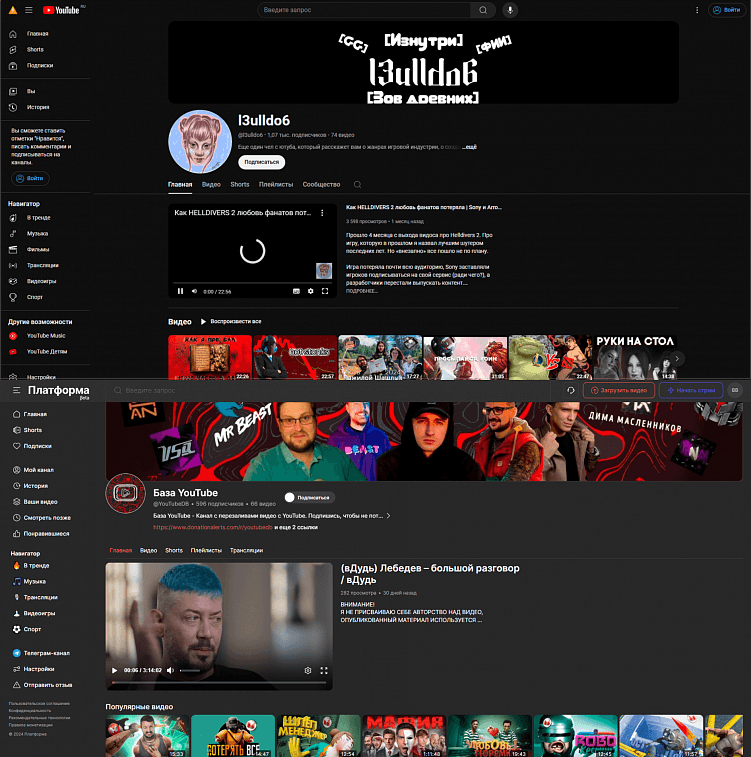Open the Платформа hamburger menu

click(16, 390)
